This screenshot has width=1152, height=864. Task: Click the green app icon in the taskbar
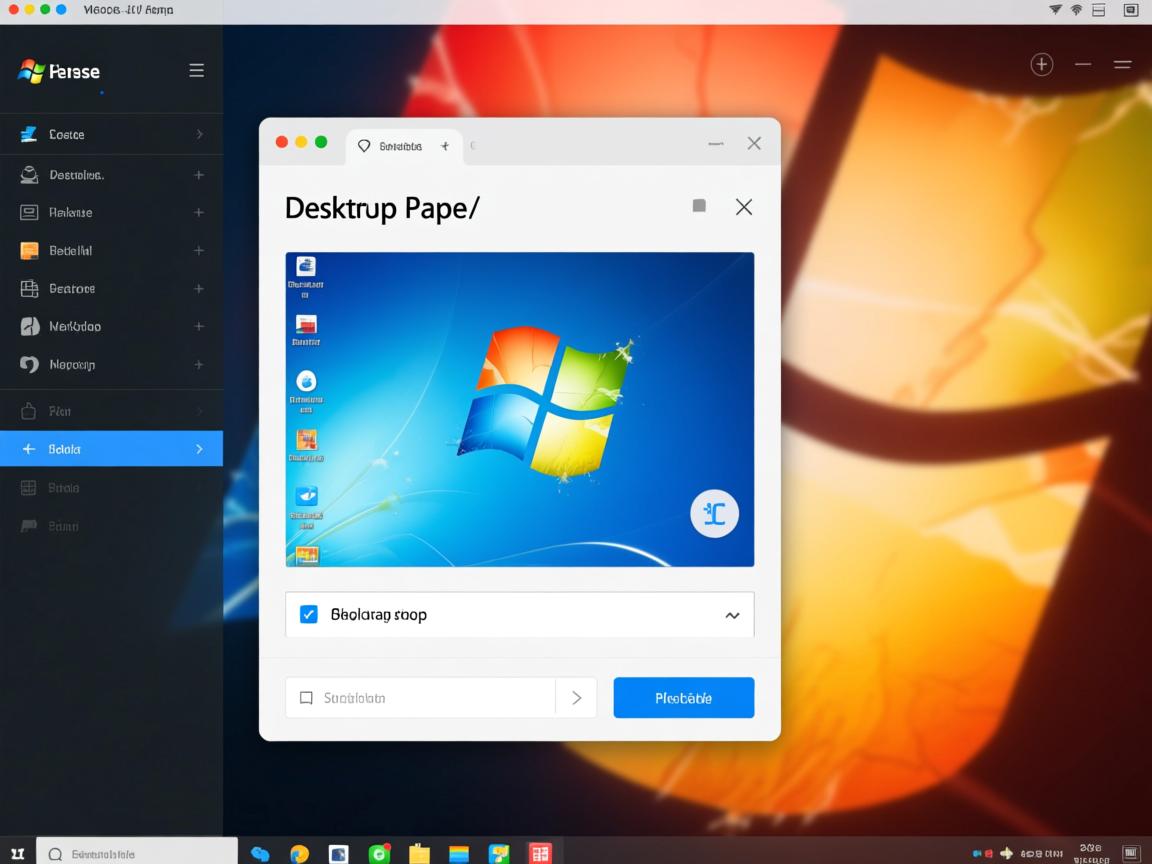(379, 853)
